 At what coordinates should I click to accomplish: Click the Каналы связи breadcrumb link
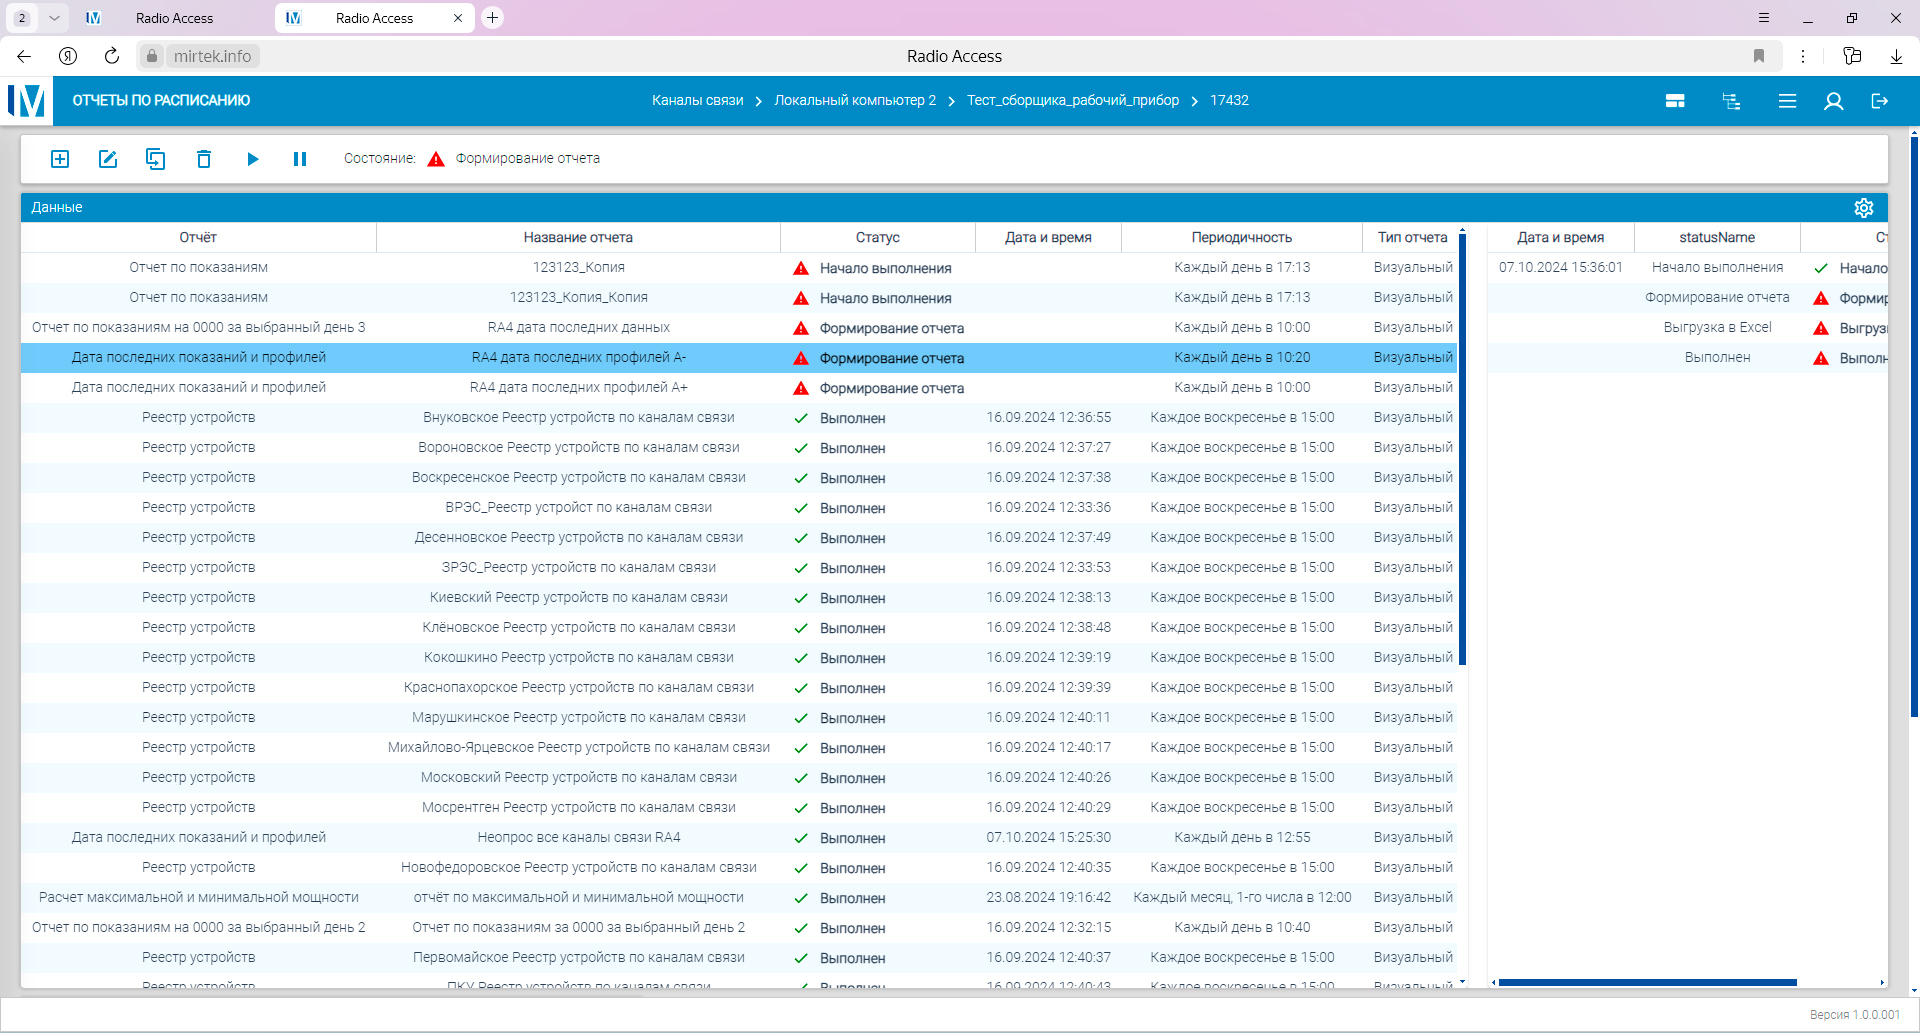[697, 101]
